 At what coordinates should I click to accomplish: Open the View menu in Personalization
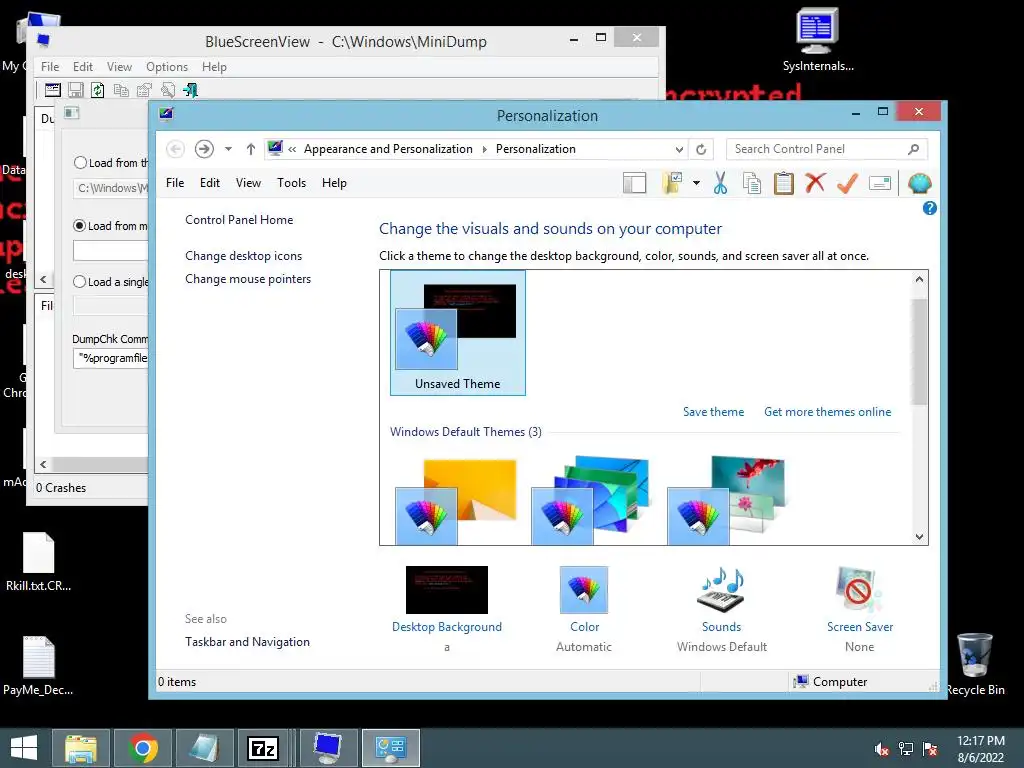[248, 183]
